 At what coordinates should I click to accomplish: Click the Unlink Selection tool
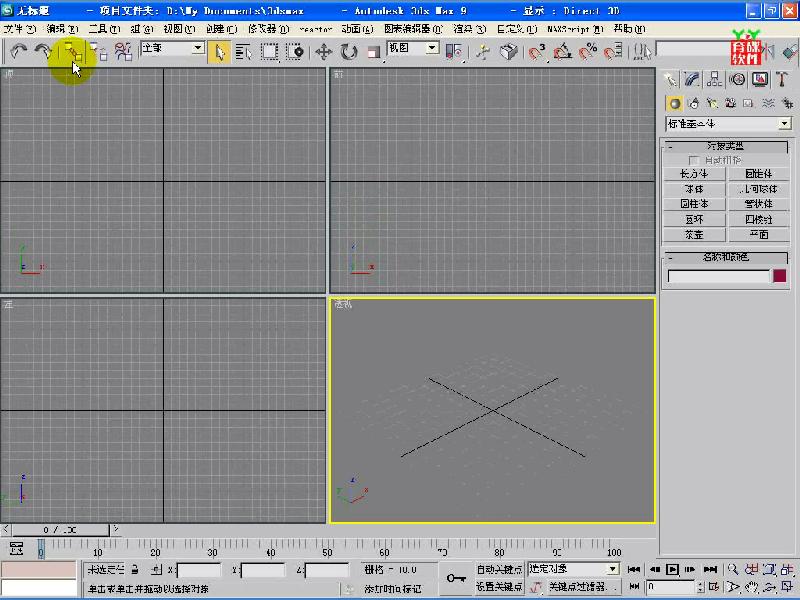coord(98,52)
